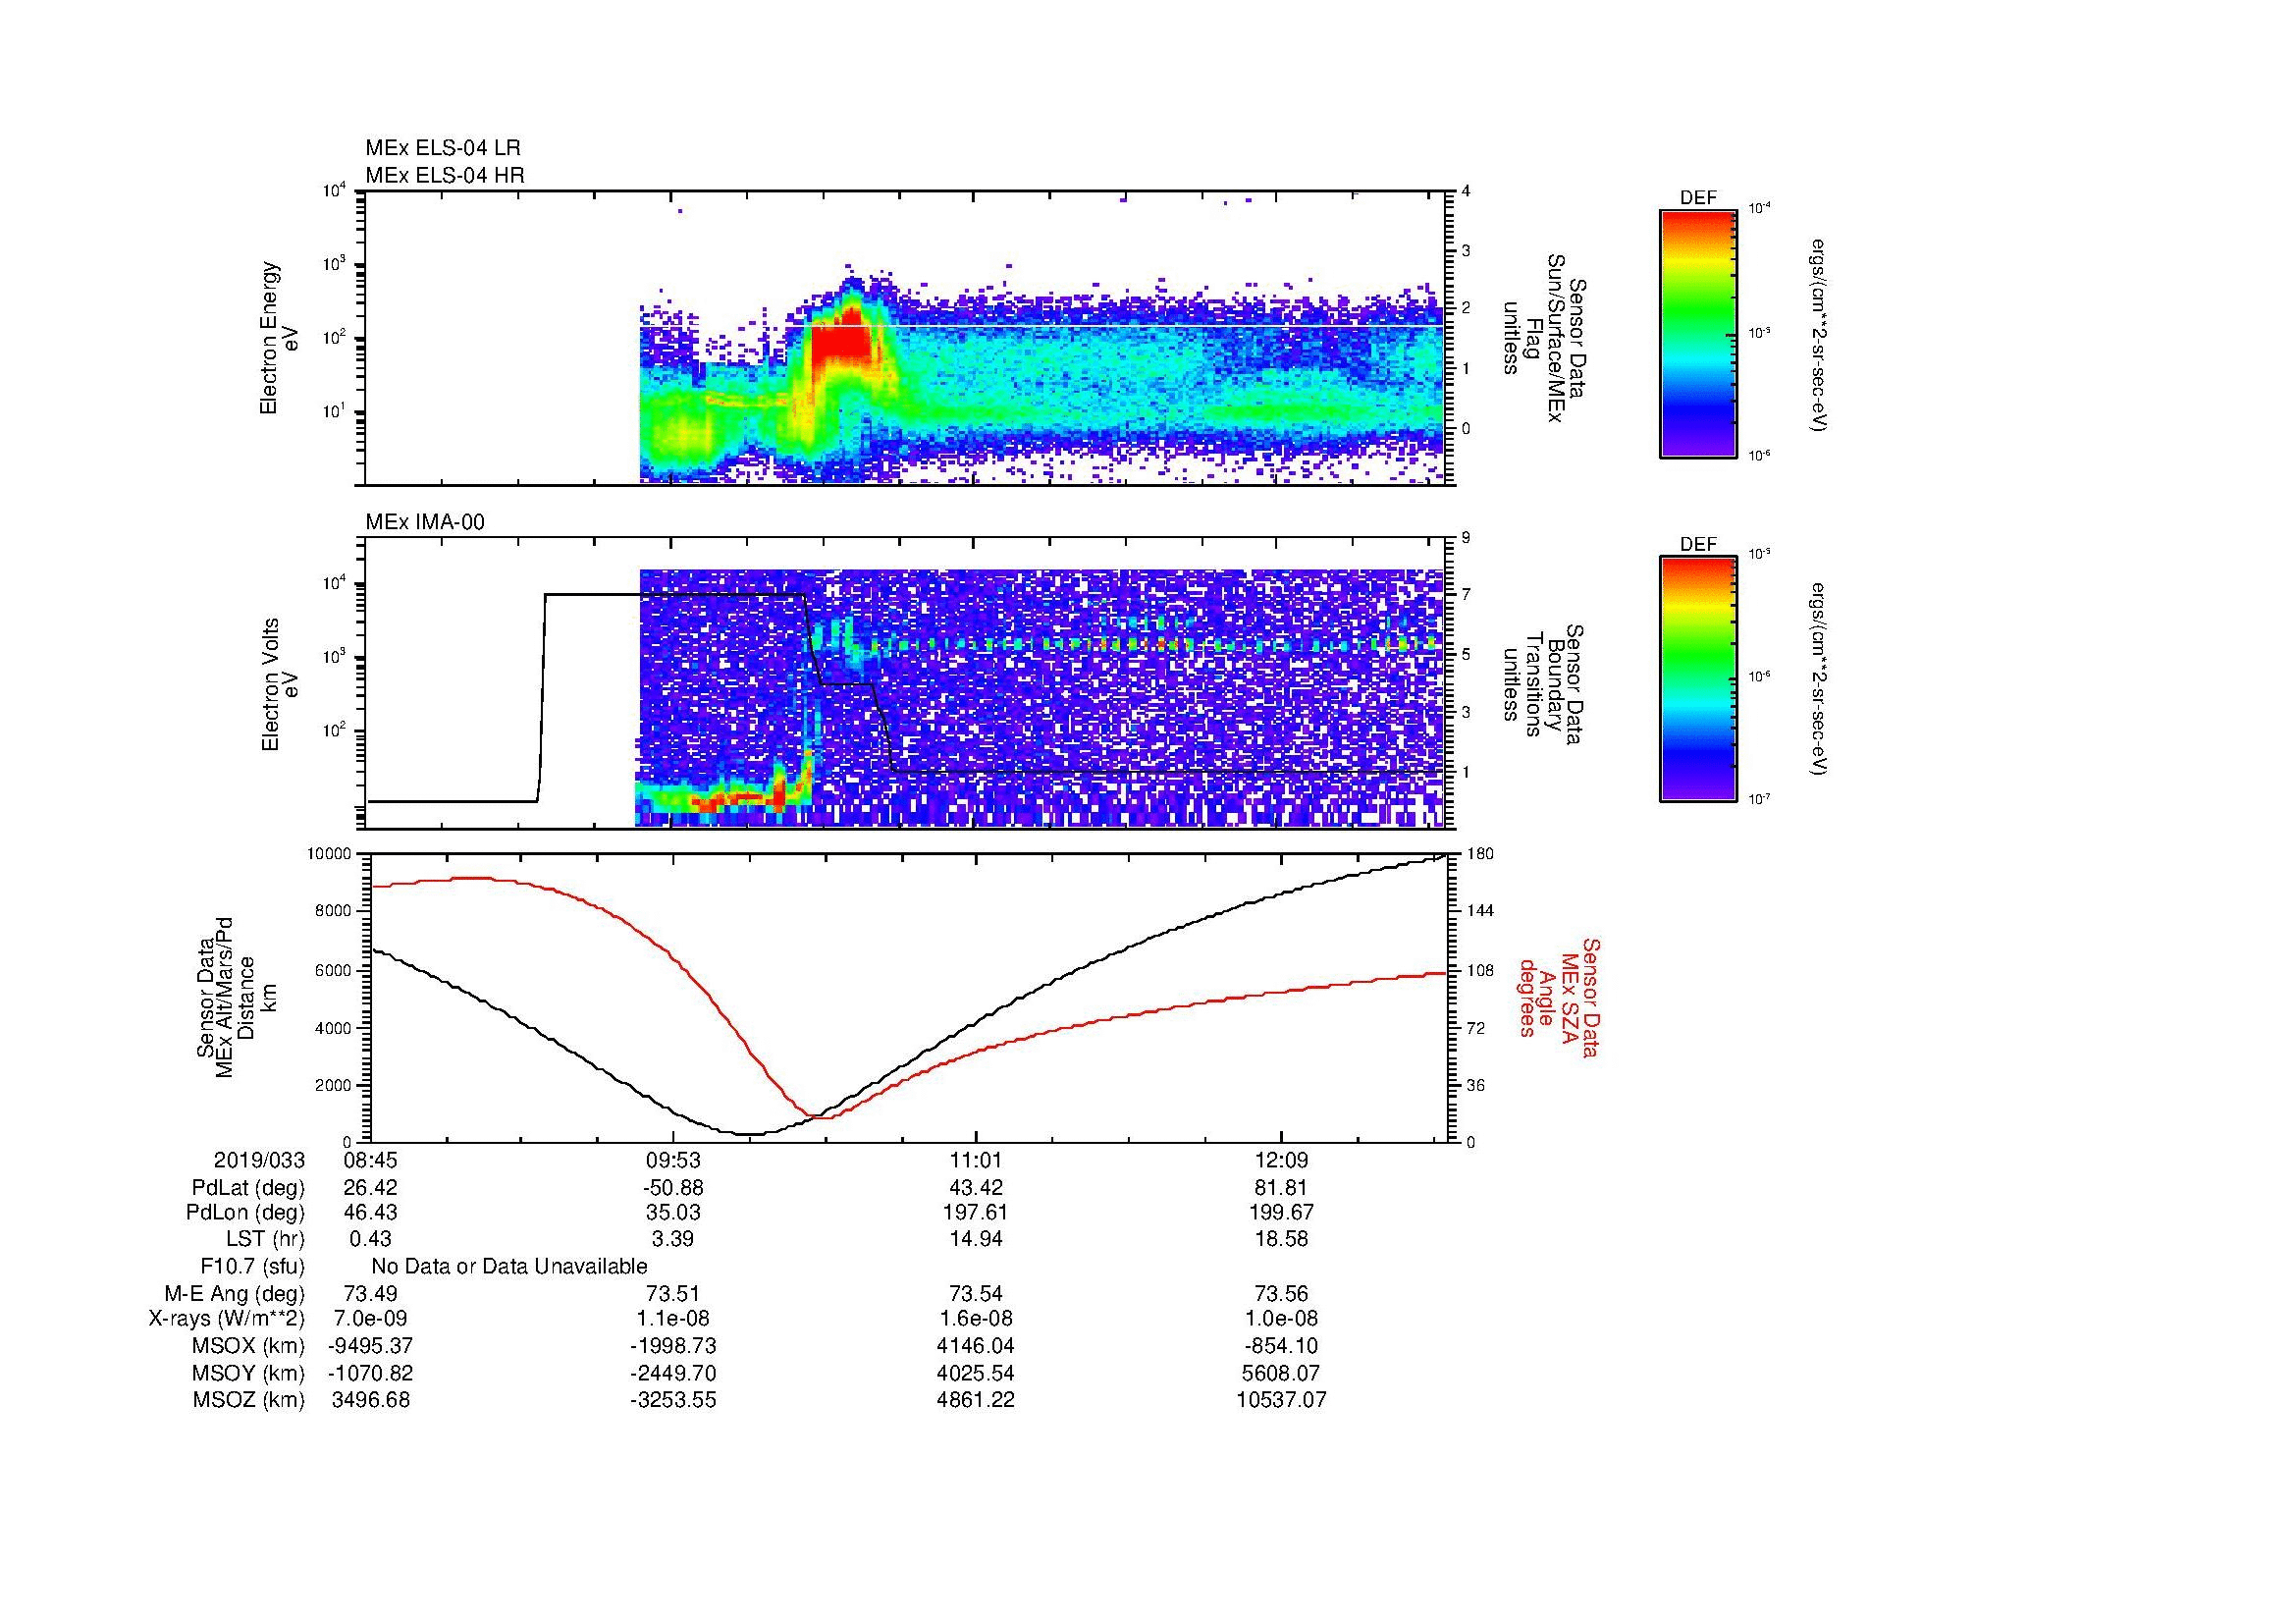The image size is (2296, 1623).
Task: Select the "MSOY (km)" row label
Action: pyautogui.click(x=249, y=1373)
